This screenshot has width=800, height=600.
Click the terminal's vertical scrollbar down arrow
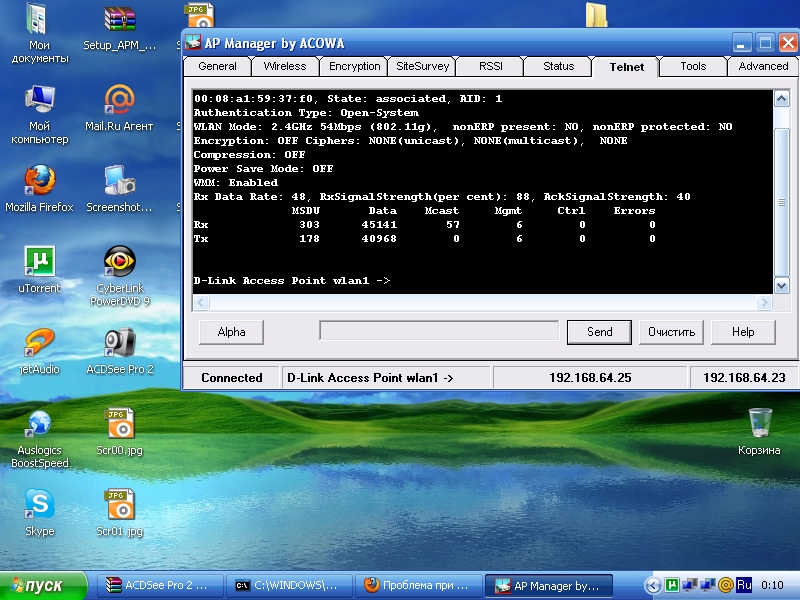pyautogui.click(x=782, y=285)
